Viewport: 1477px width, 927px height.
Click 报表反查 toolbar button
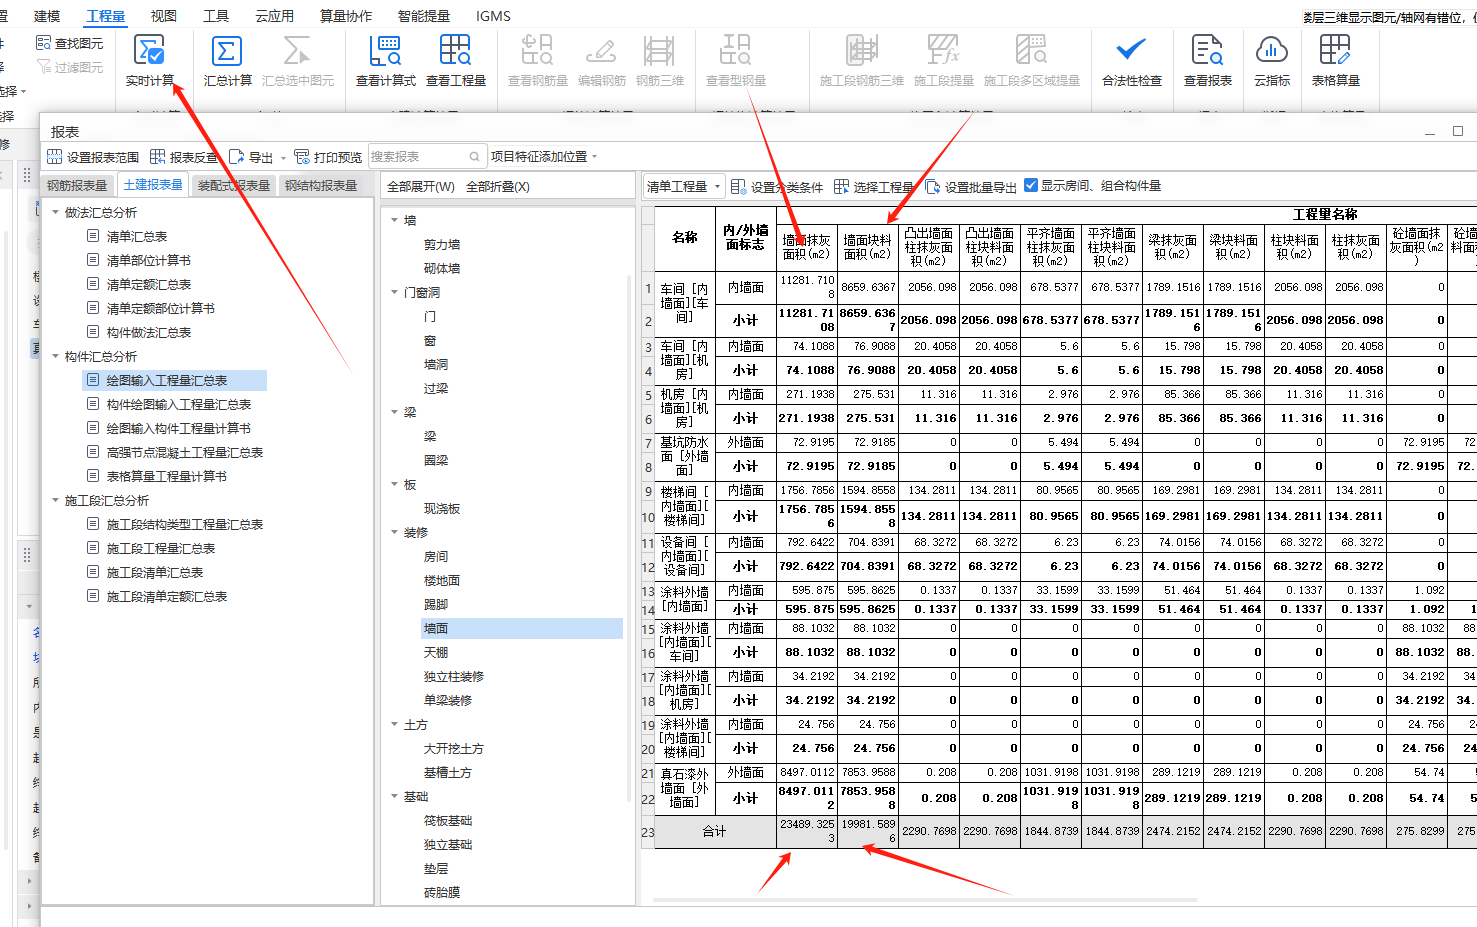coord(183,157)
